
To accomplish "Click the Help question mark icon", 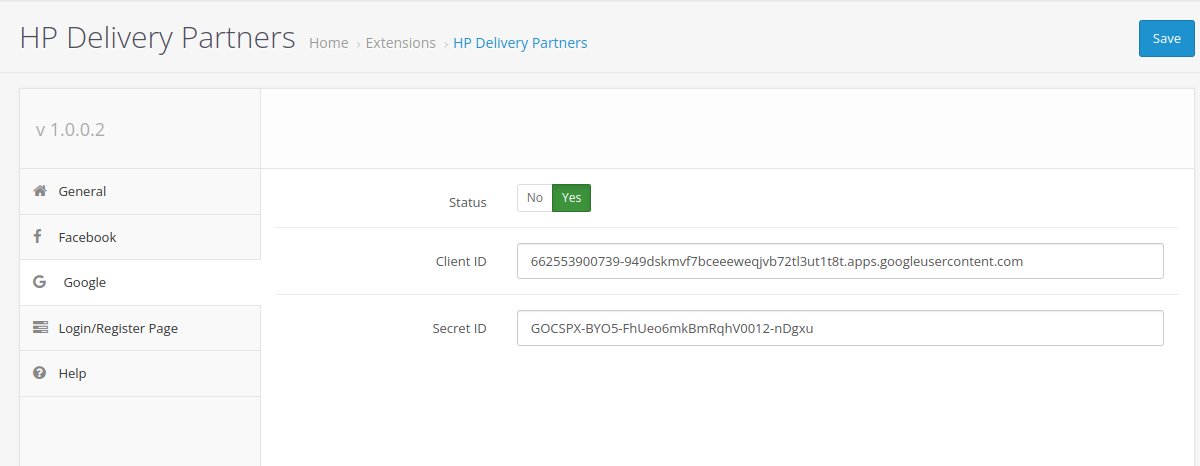I will click(40, 373).
